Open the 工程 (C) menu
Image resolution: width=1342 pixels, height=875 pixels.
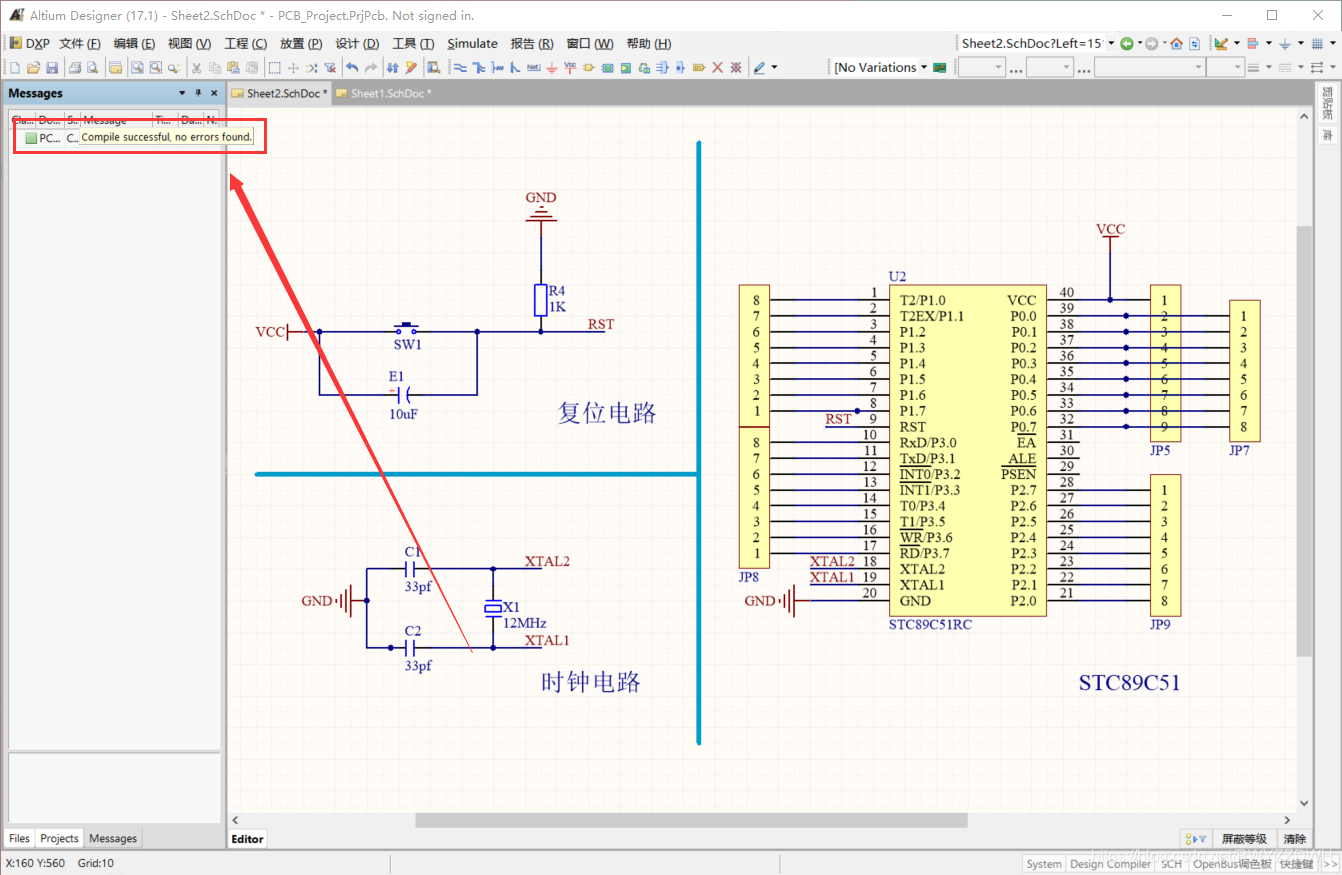[246, 43]
